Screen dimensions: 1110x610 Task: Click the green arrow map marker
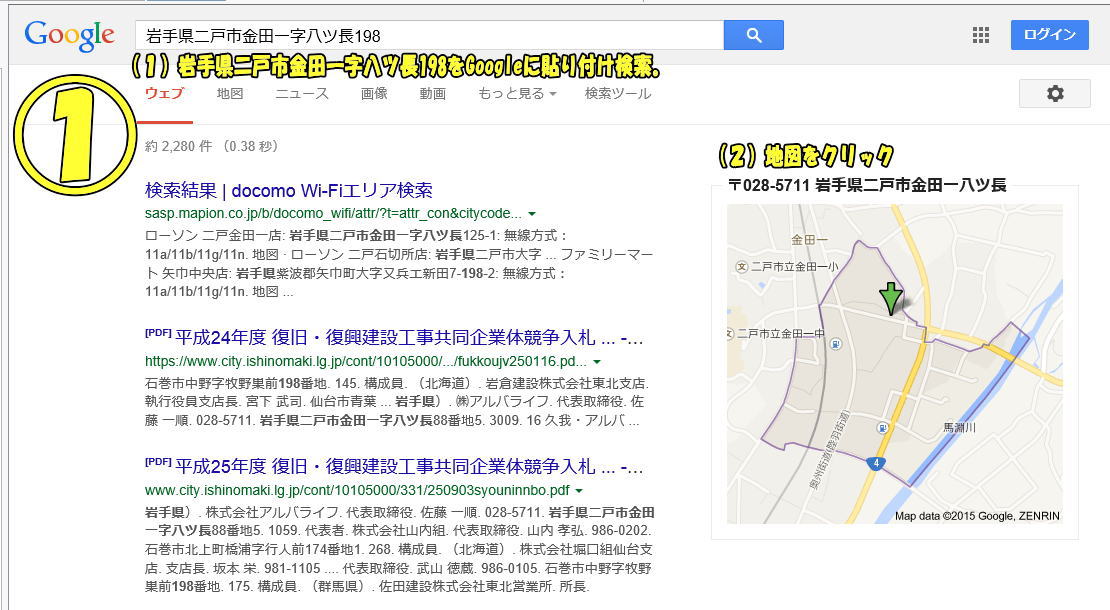pyautogui.click(x=891, y=298)
